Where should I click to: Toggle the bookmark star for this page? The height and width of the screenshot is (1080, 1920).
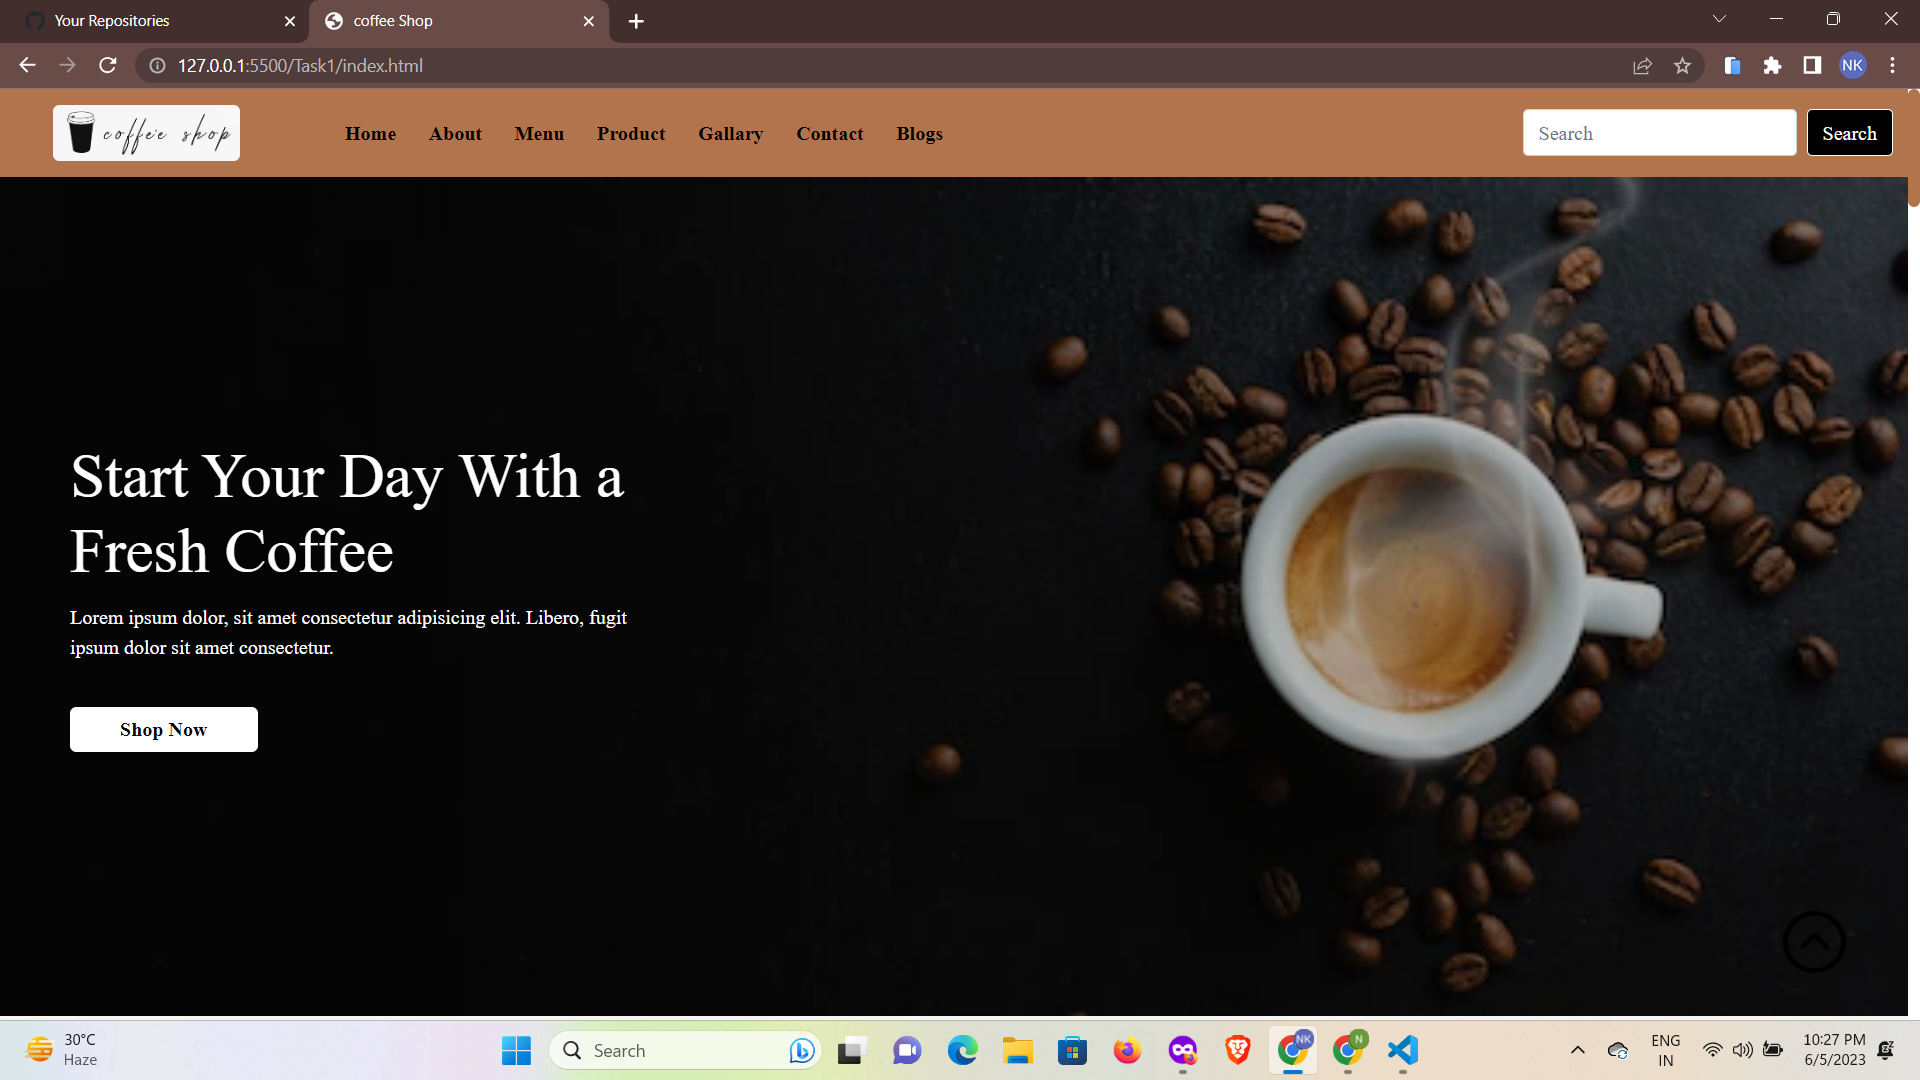point(1683,65)
